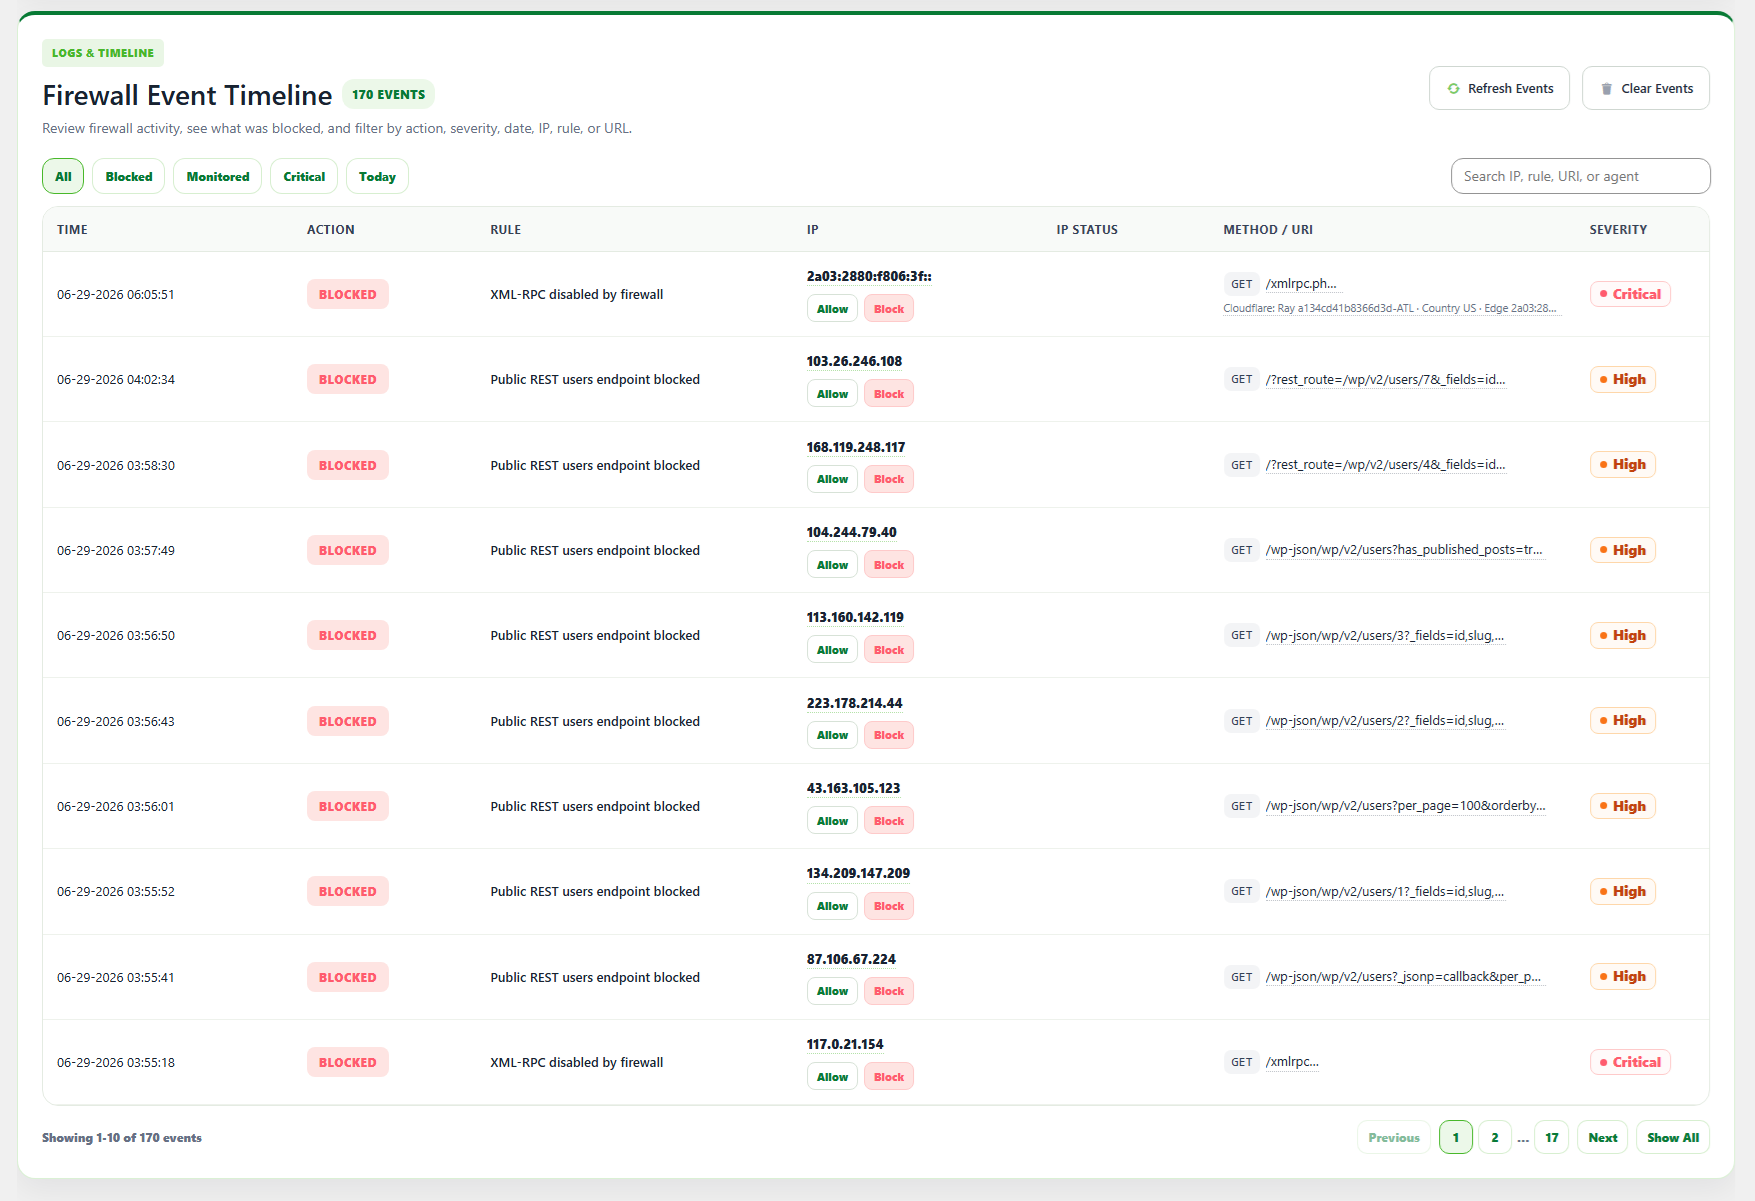Click the LOGS & TIMELINE label

tap(103, 53)
